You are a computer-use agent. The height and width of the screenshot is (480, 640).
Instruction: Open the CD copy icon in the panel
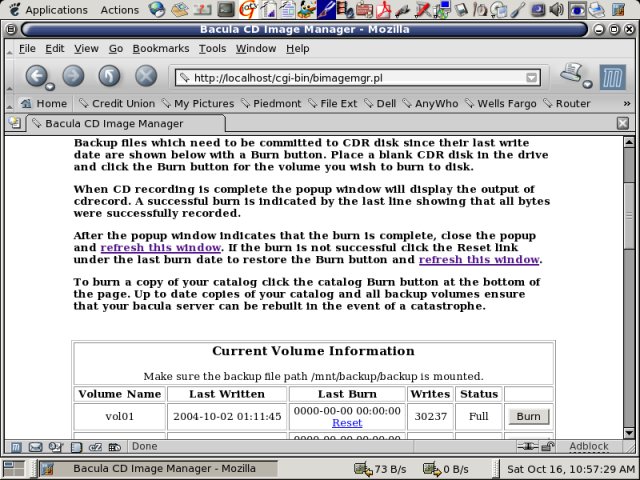(499, 9)
